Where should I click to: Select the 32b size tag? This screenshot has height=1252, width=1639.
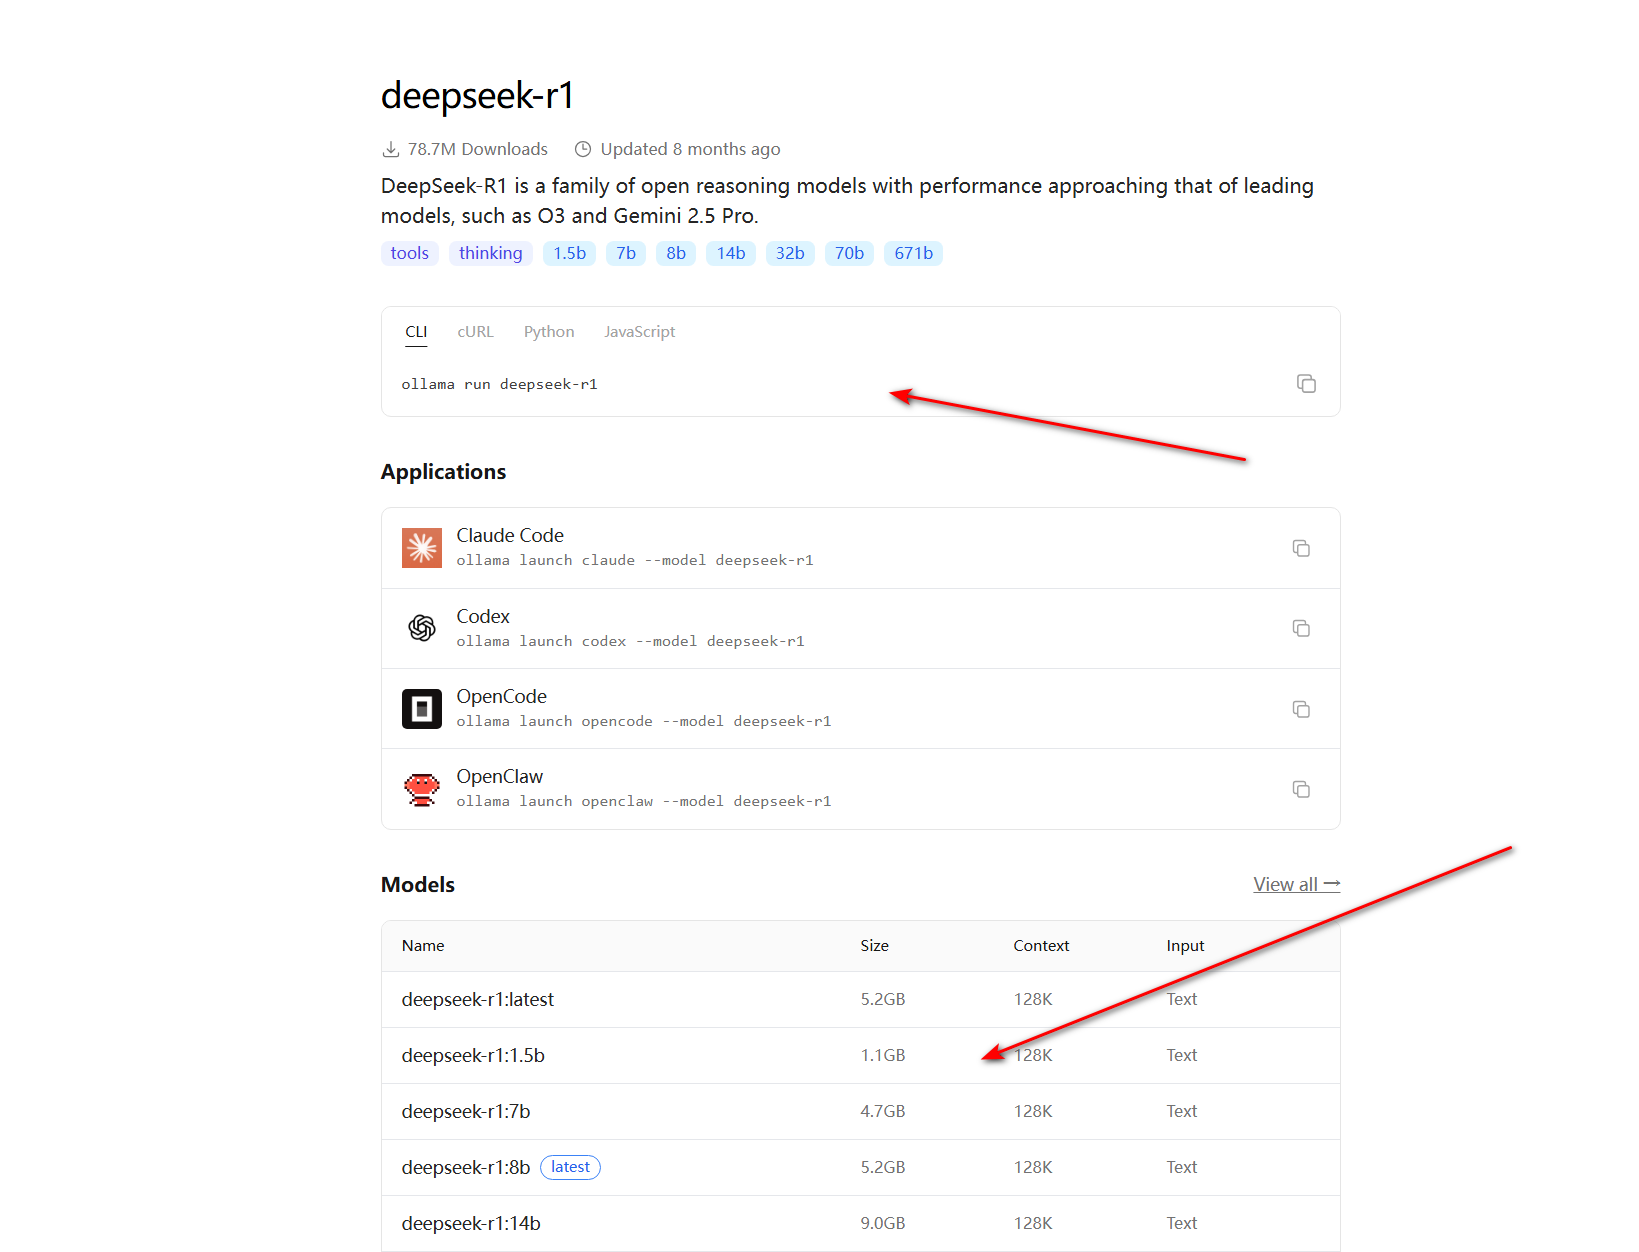tap(790, 253)
